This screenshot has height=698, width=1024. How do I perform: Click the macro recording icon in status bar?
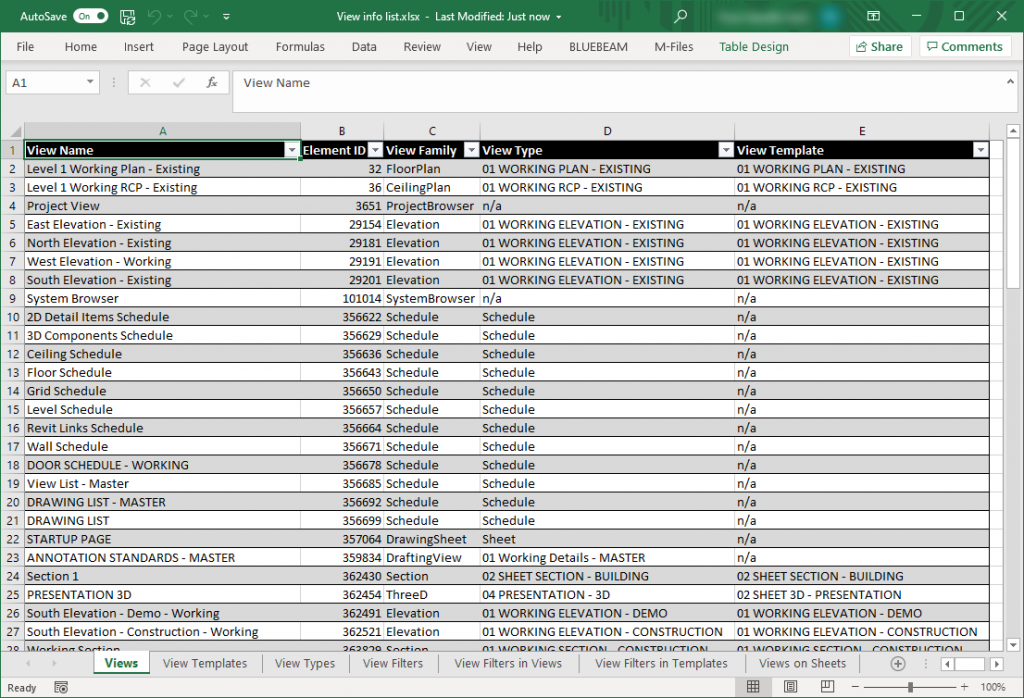(x=61, y=687)
